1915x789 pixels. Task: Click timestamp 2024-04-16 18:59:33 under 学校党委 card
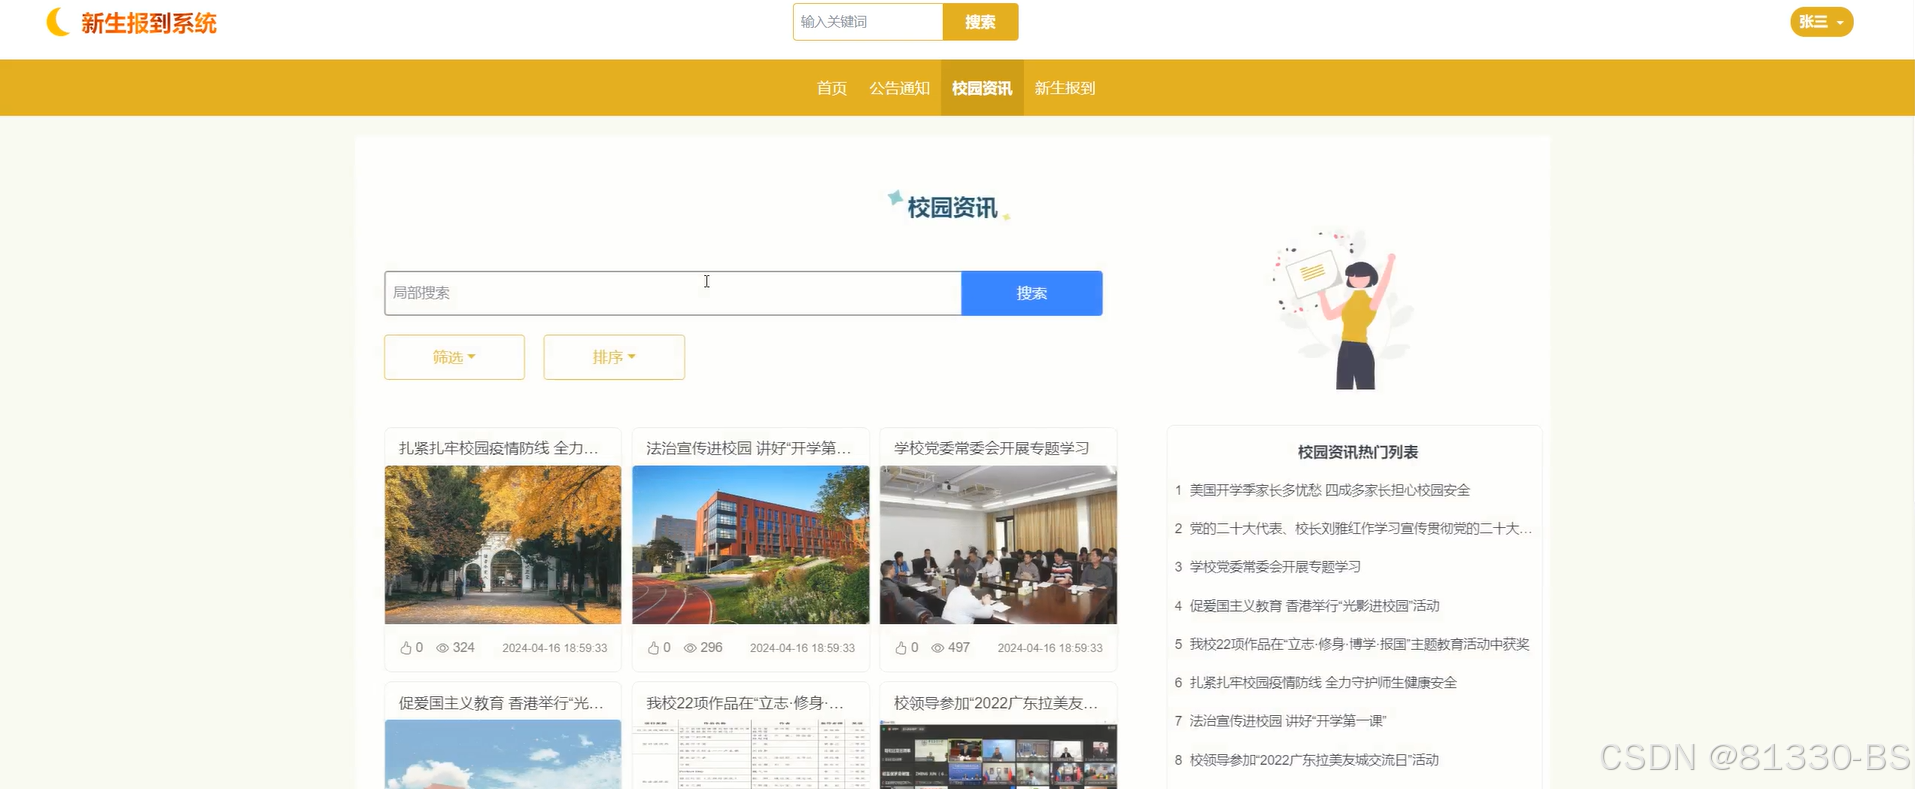(1050, 648)
